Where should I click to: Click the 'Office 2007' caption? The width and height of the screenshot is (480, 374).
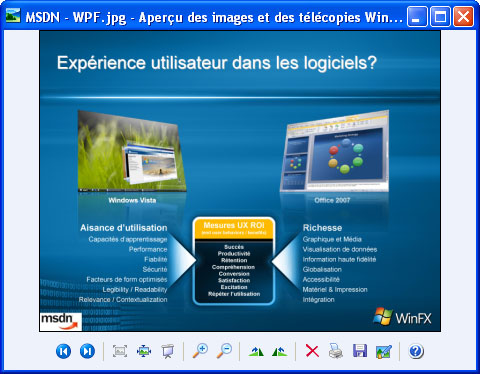pyautogui.click(x=332, y=200)
